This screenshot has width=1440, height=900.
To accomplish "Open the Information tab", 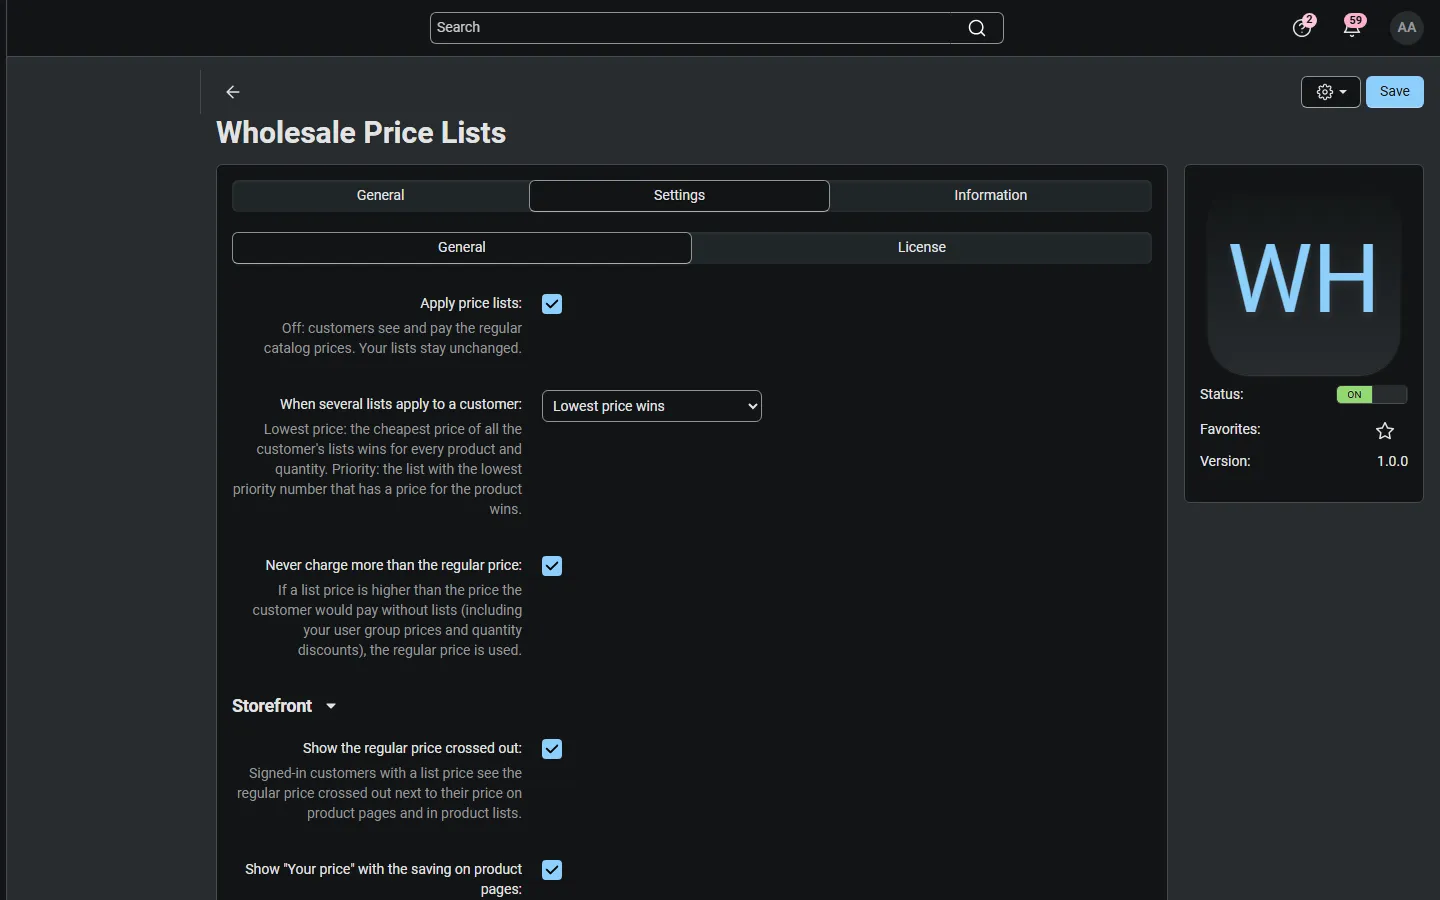I will [x=990, y=196].
